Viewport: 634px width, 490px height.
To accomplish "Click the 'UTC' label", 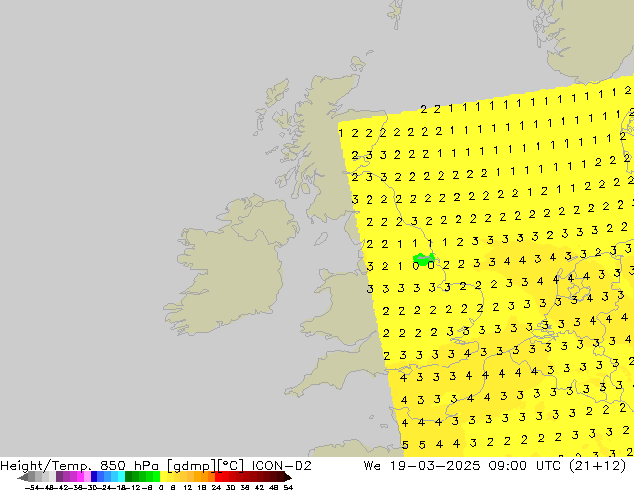I will pyautogui.click(x=548, y=466).
